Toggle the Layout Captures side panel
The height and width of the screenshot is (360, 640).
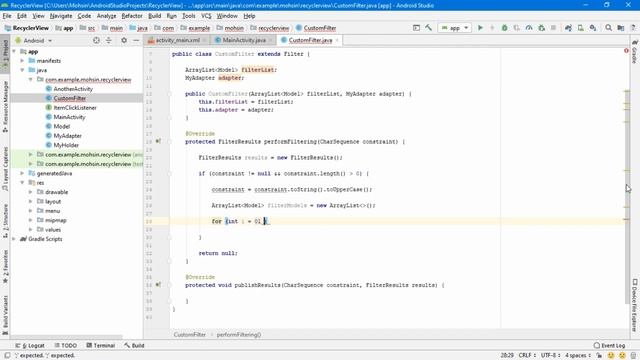[x=5, y=169]
